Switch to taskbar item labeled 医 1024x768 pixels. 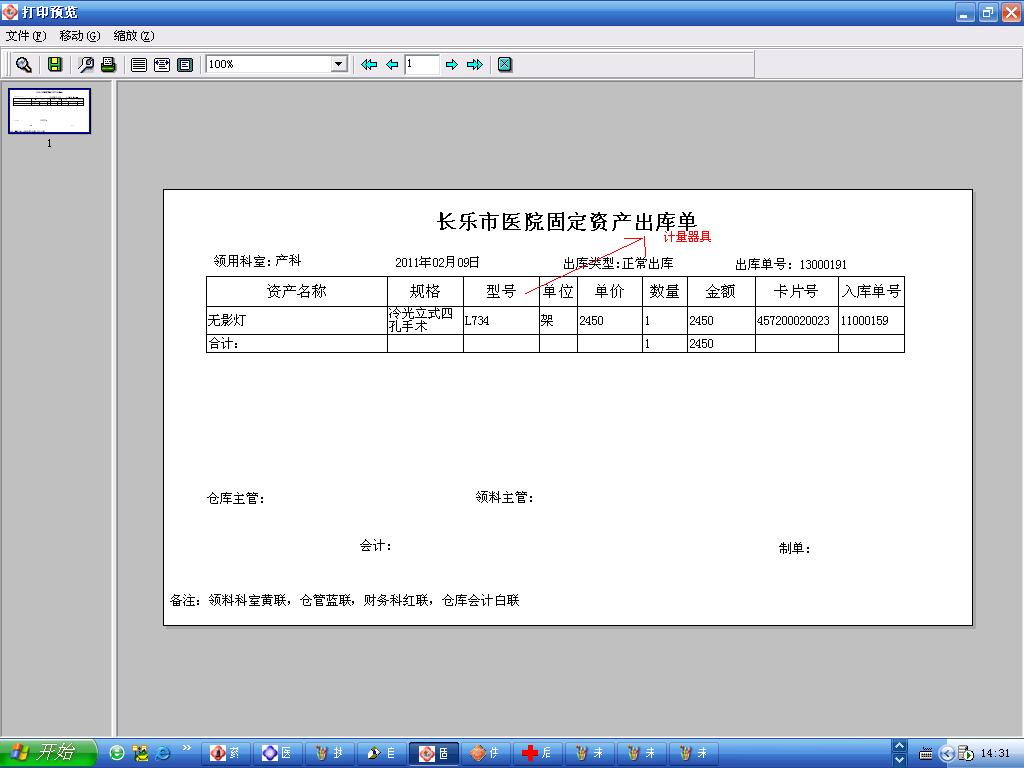coord(277,753)
